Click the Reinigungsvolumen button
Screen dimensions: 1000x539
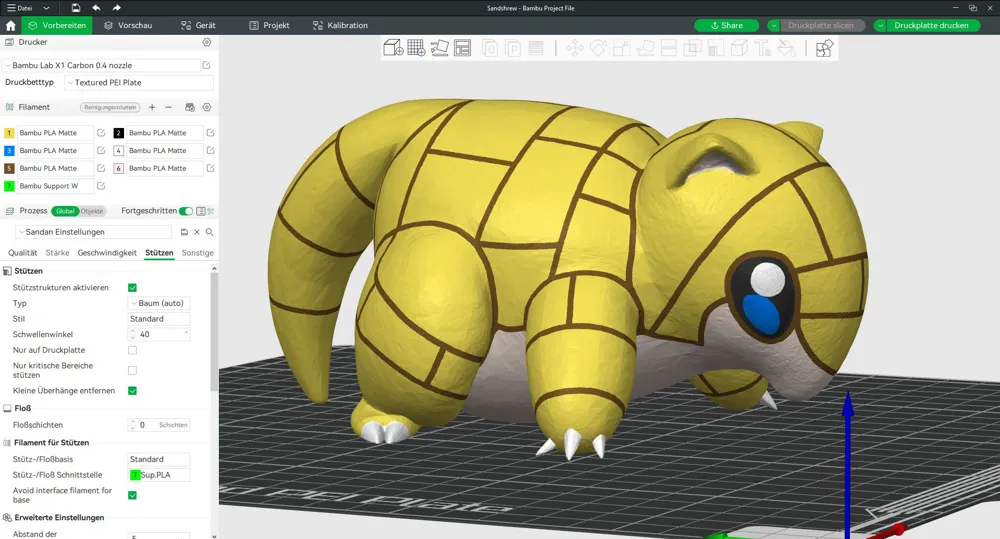click(110, 107)
